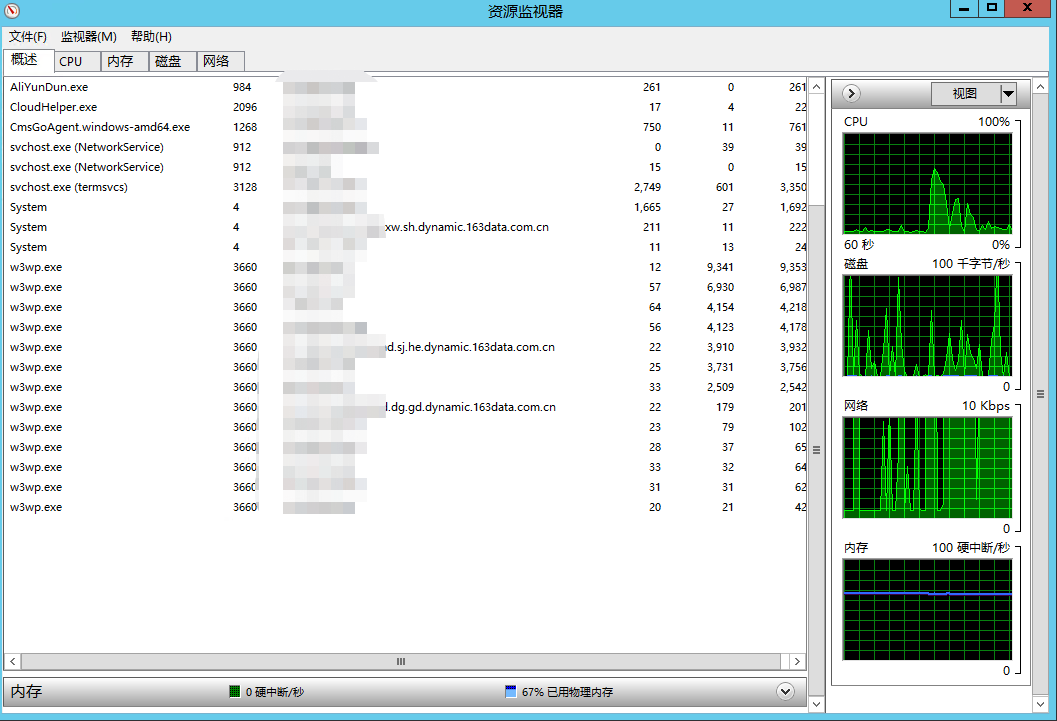The height and width of the screenshot is (721, 1057).
Task: Click the 网络 activity graph
Action: (x=928, y=468)
